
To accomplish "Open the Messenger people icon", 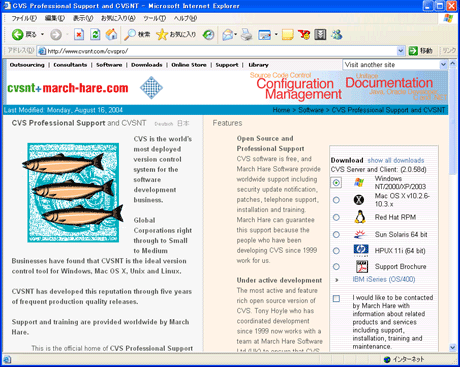I will point(337,34).
